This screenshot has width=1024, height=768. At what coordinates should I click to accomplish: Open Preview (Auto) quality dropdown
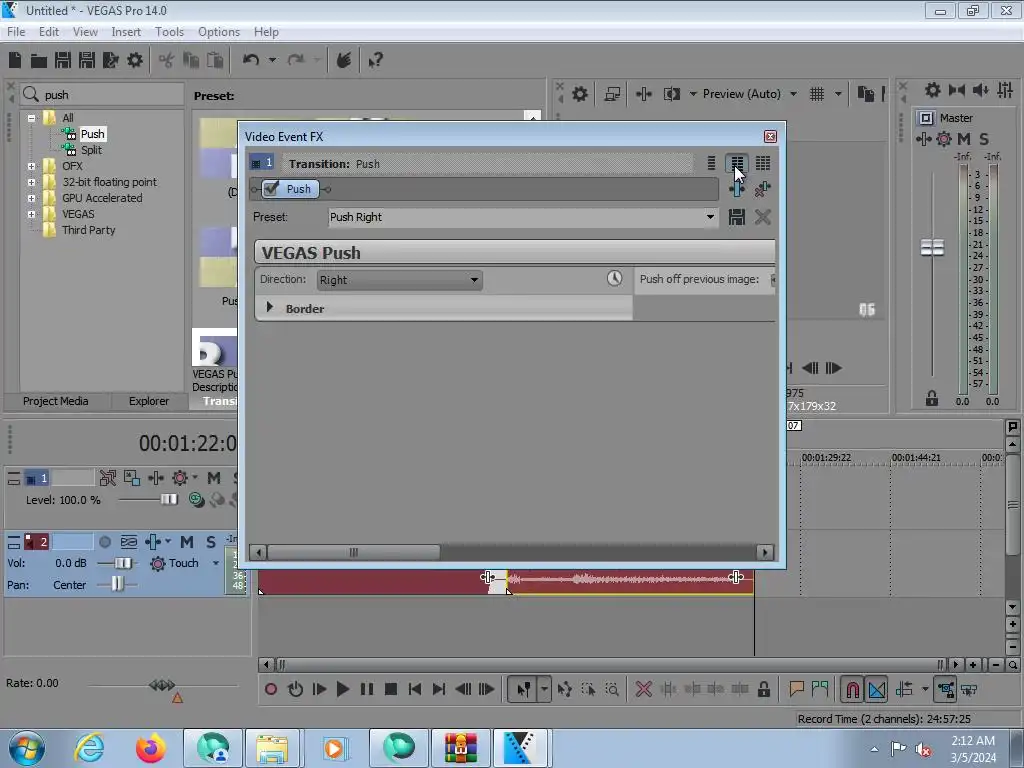tap(793, 94)
